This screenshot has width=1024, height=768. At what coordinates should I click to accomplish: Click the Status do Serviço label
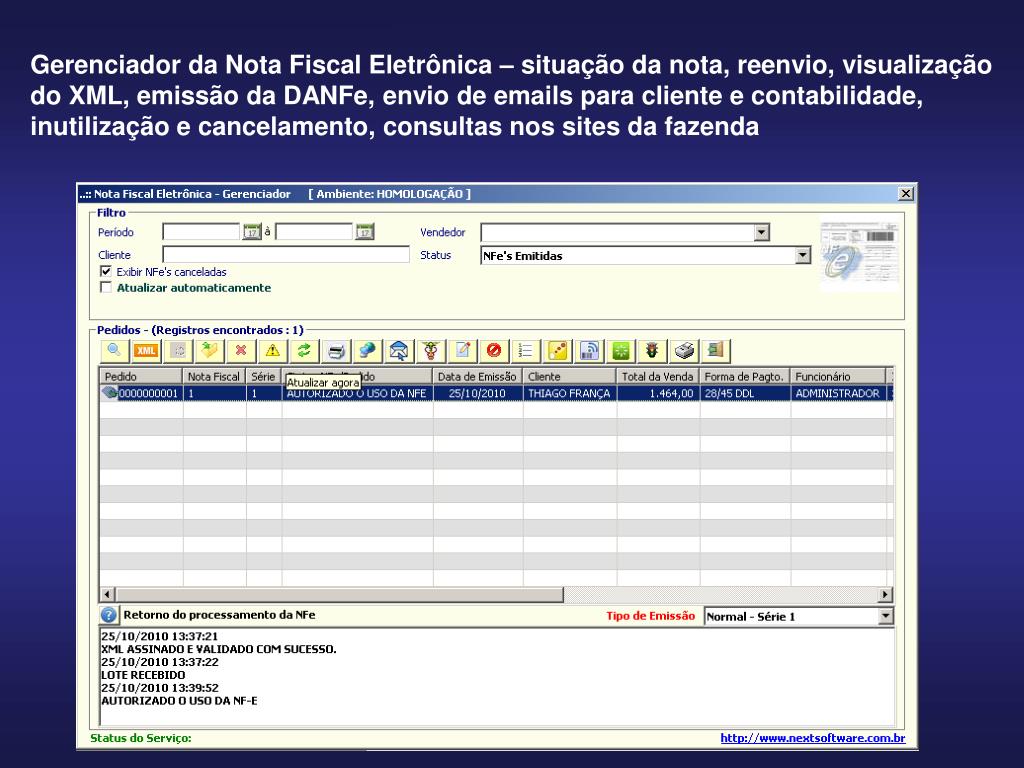coord(140,738)
